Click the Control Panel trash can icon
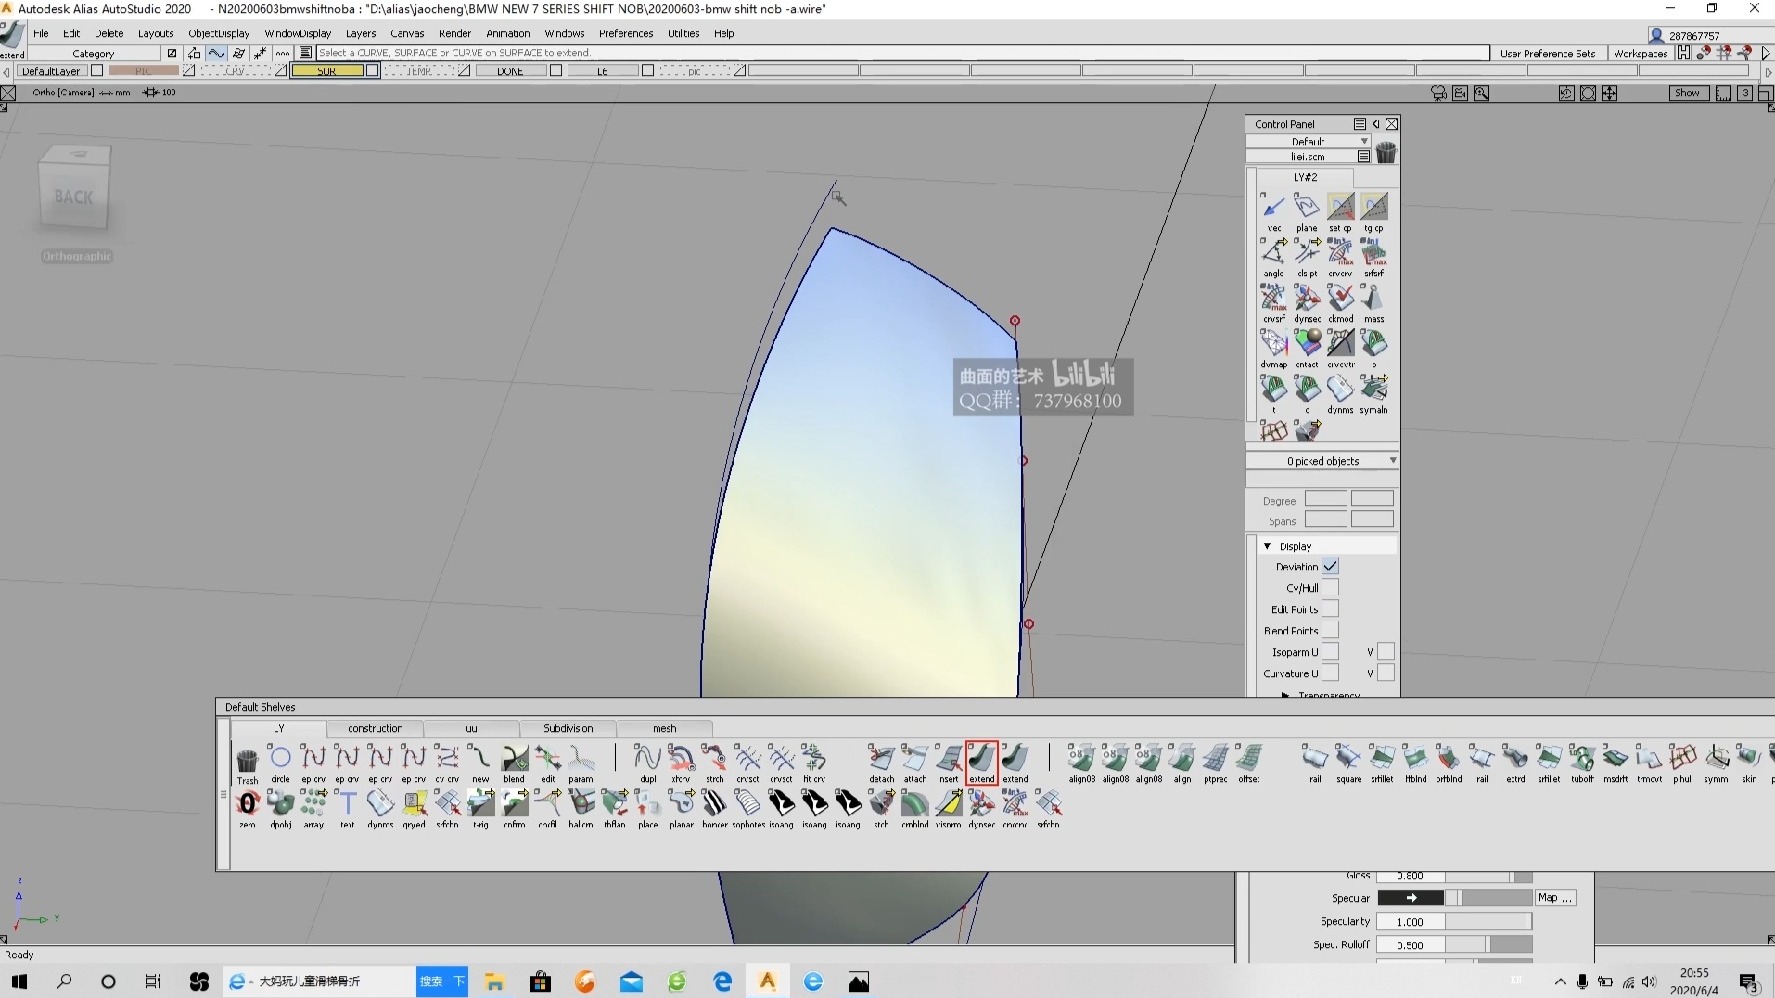This screenshot has height=998, width=1775. pos(1386,153)
